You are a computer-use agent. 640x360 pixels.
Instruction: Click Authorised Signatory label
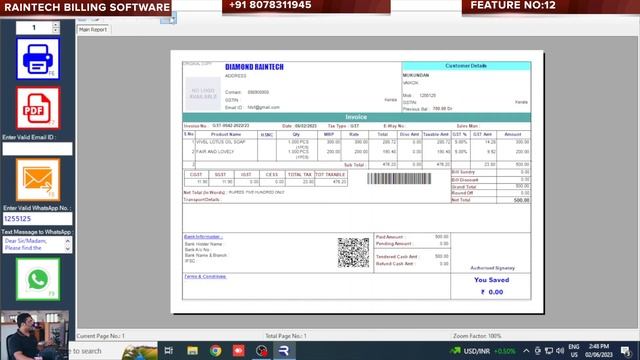pyautogui.click(x=492, y=268)
